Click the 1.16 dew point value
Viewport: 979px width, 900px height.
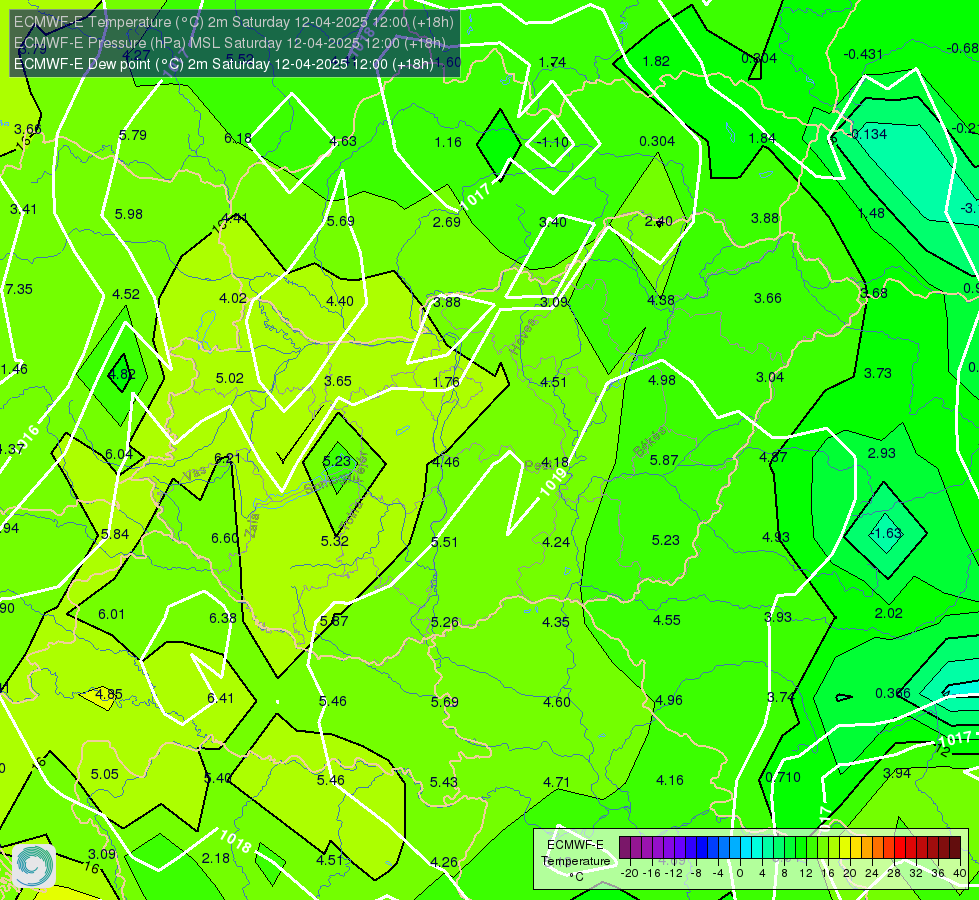point(448,142)
